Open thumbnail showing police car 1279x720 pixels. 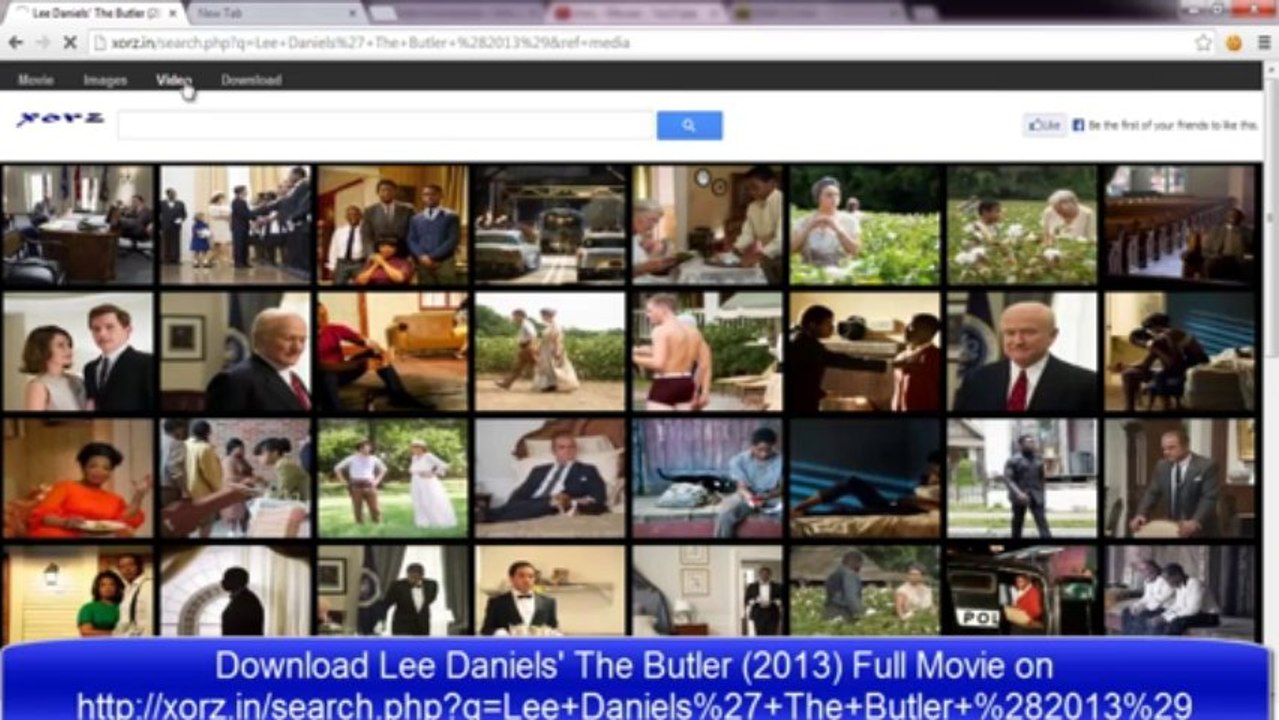pyautogui.click(x=1022, y=590)
